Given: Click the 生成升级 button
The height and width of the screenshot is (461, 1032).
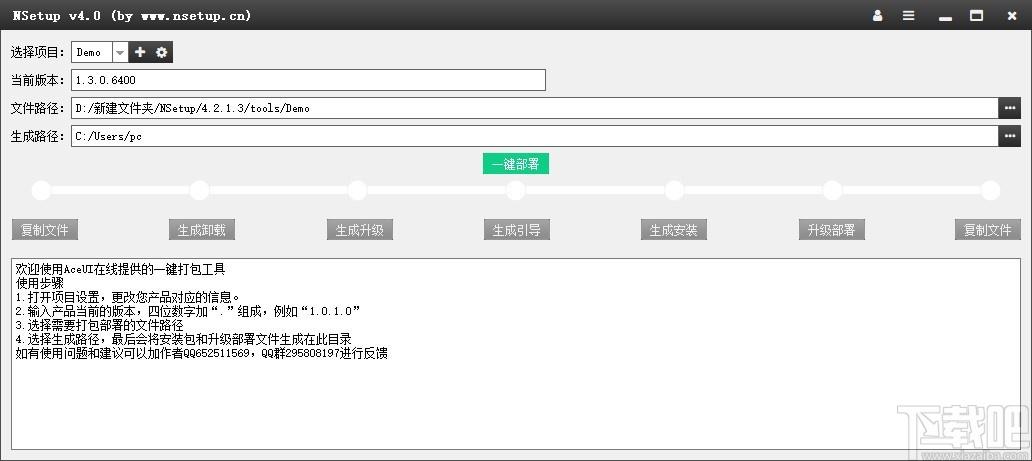Looking at the screenshot, I should coord(359,230).
